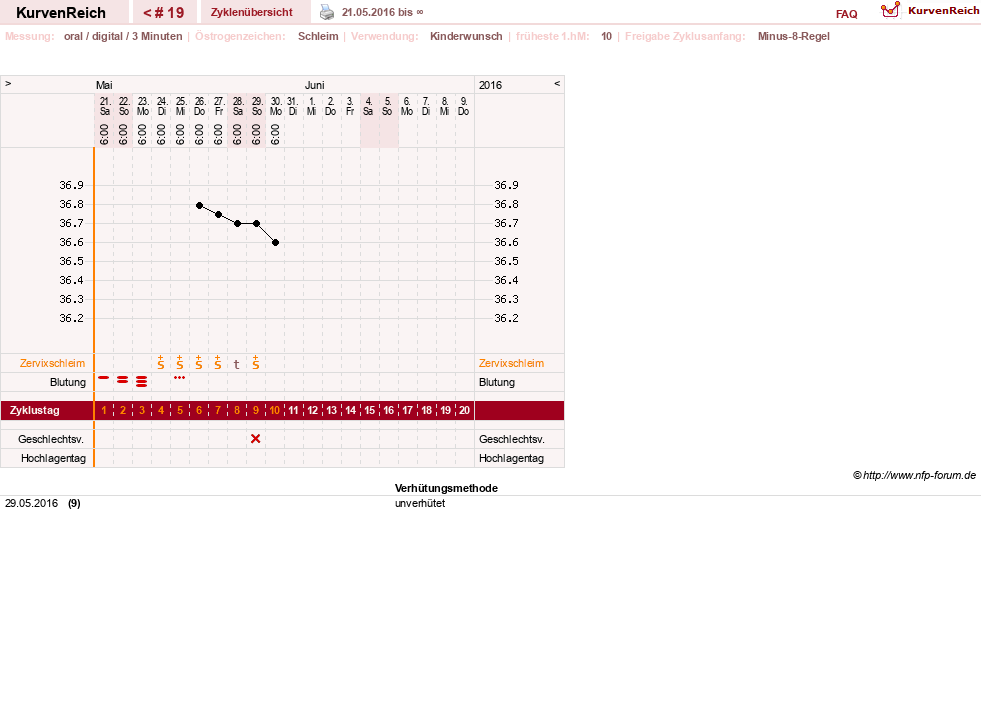Image resolution: width=981 pixels, height=707 pixels.
Task: Select cycle day 1 in Zyklustag row
Action: click(x=104, y=410)
